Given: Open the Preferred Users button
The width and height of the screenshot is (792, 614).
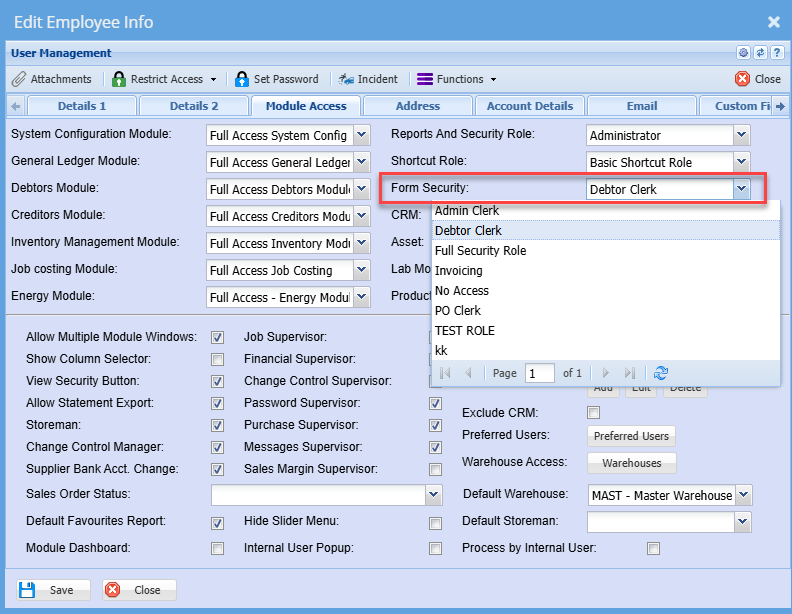Looking at the screenshot, I should click(x=631, y=436).
